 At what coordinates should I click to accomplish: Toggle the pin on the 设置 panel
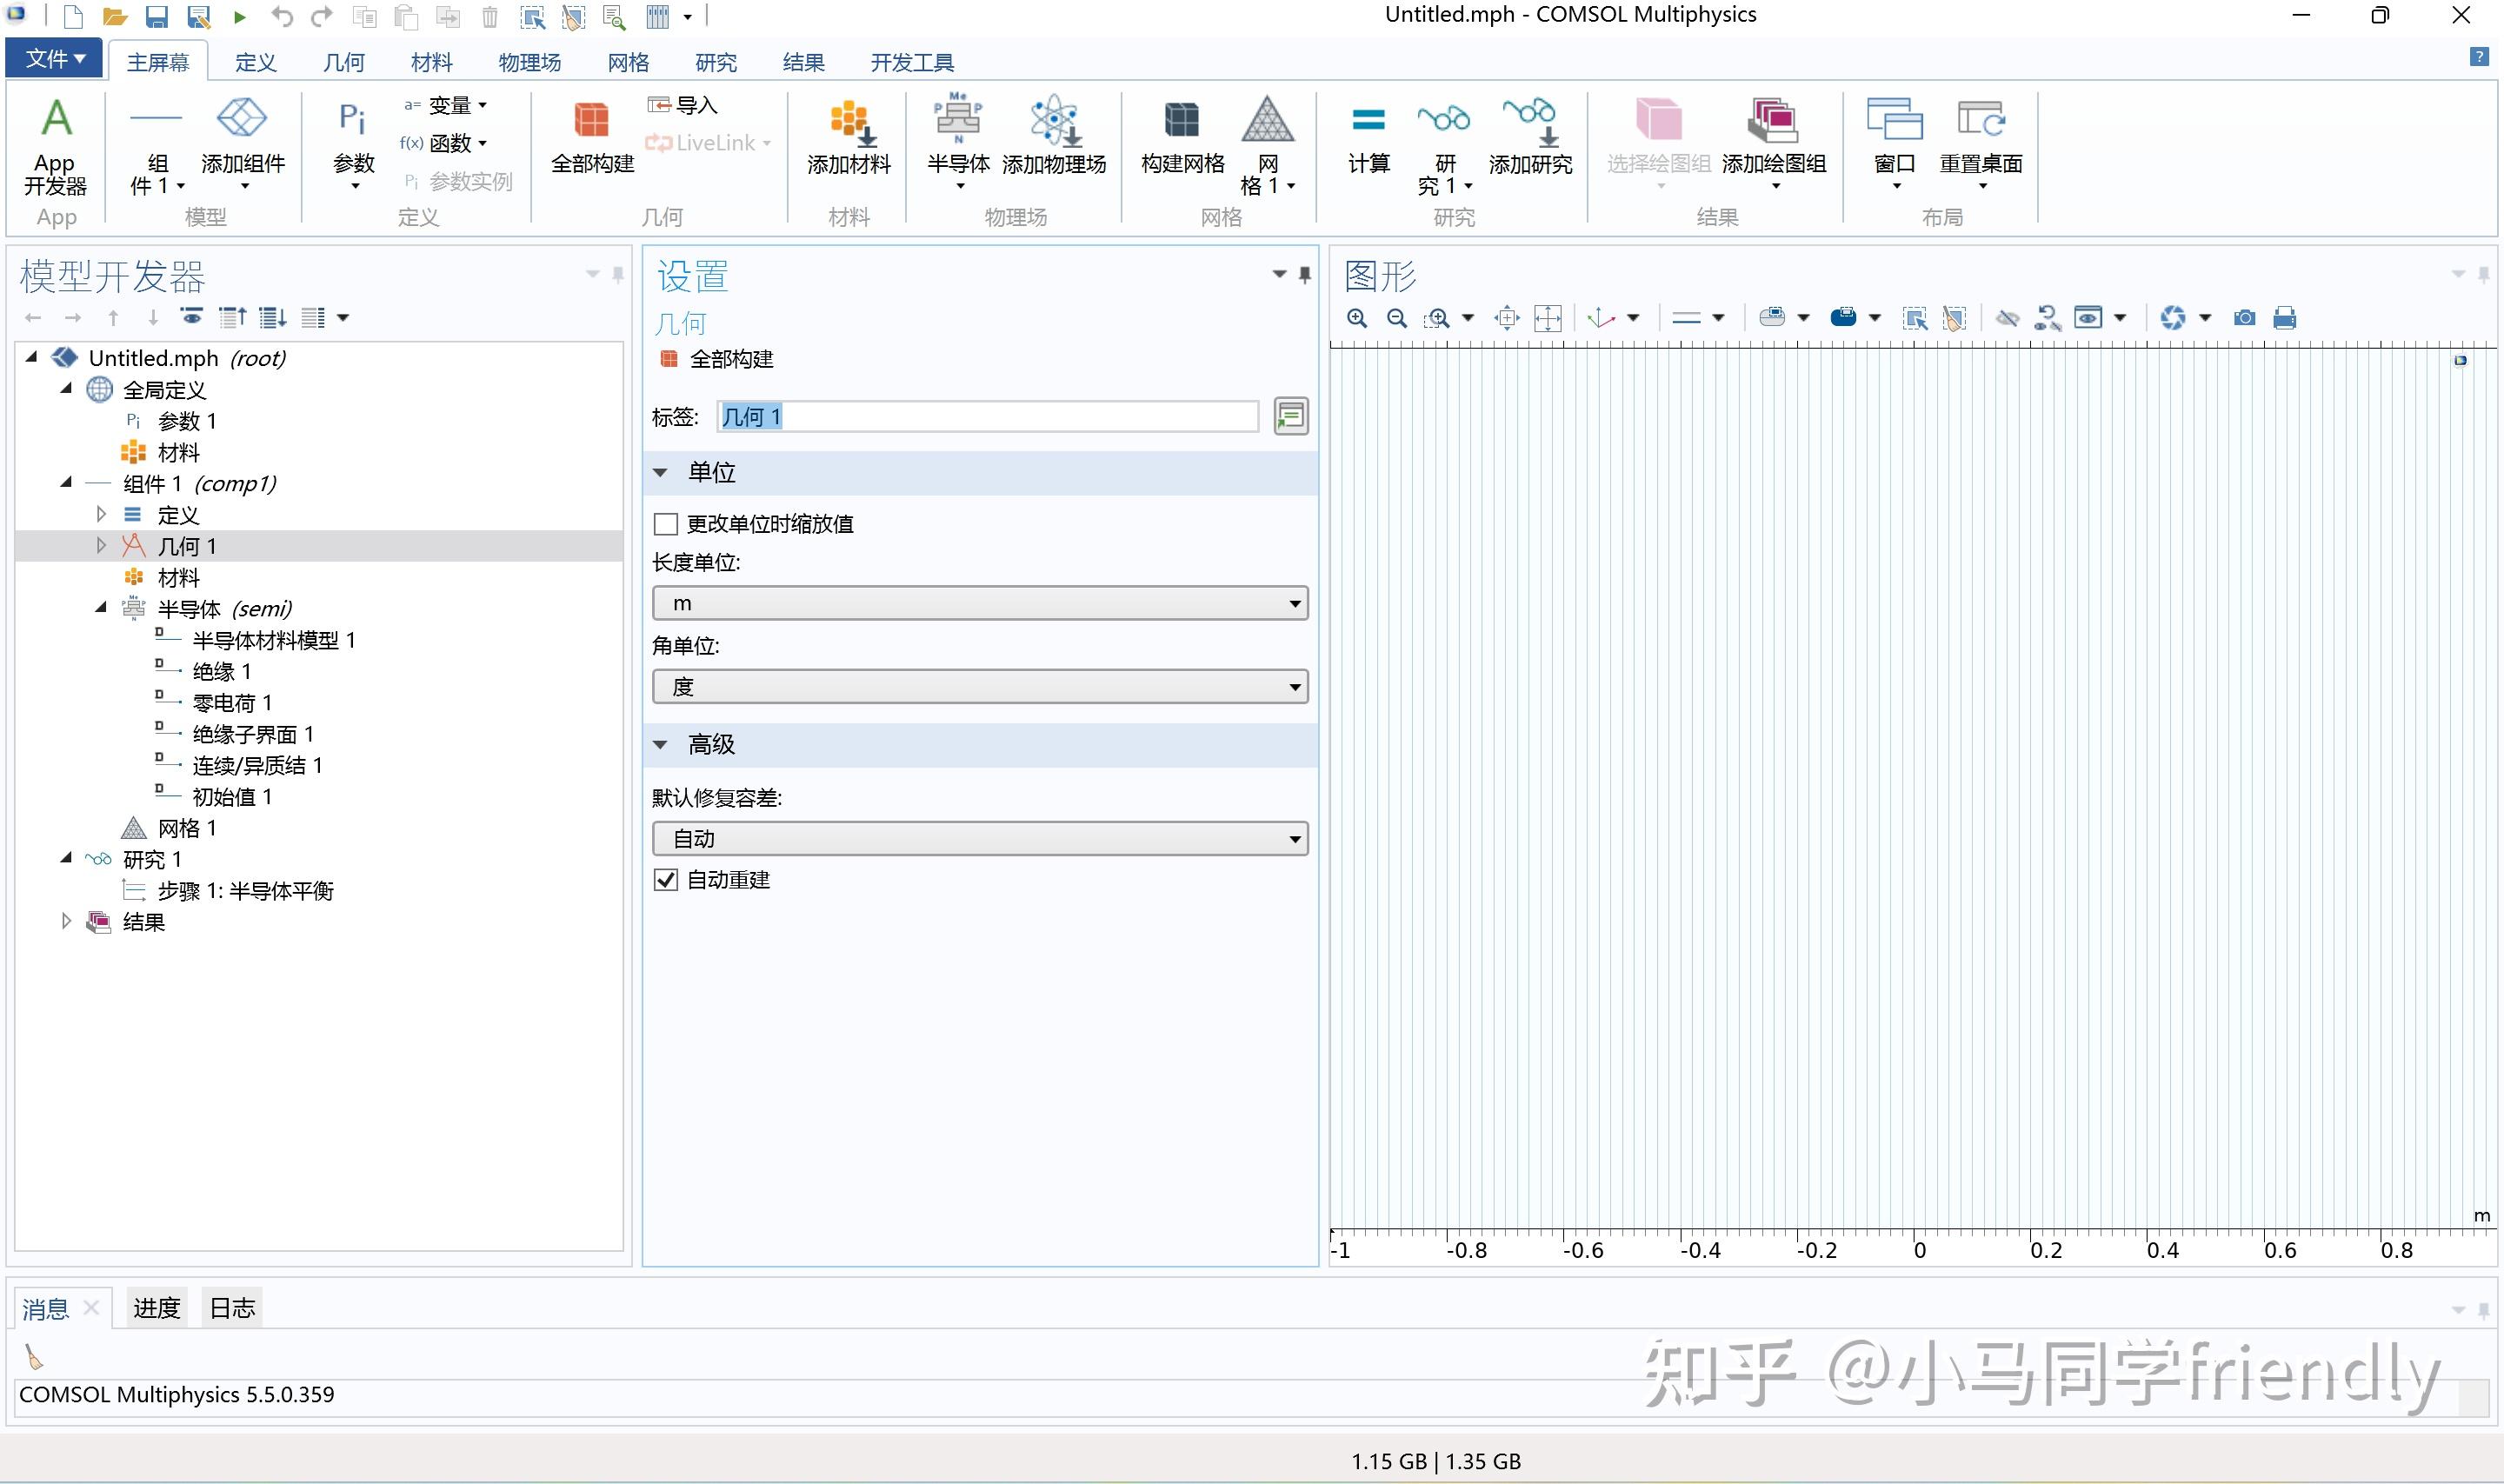(x=1303, y=275)
